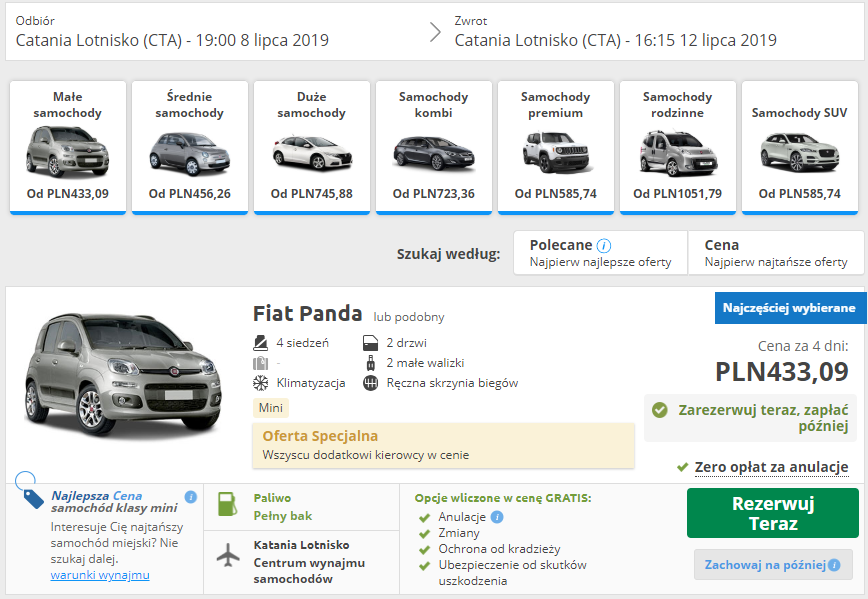
Task: Click the checkmark beside Ubezpieczenie od skutków uszkodzenia
Action: (425, 566)
